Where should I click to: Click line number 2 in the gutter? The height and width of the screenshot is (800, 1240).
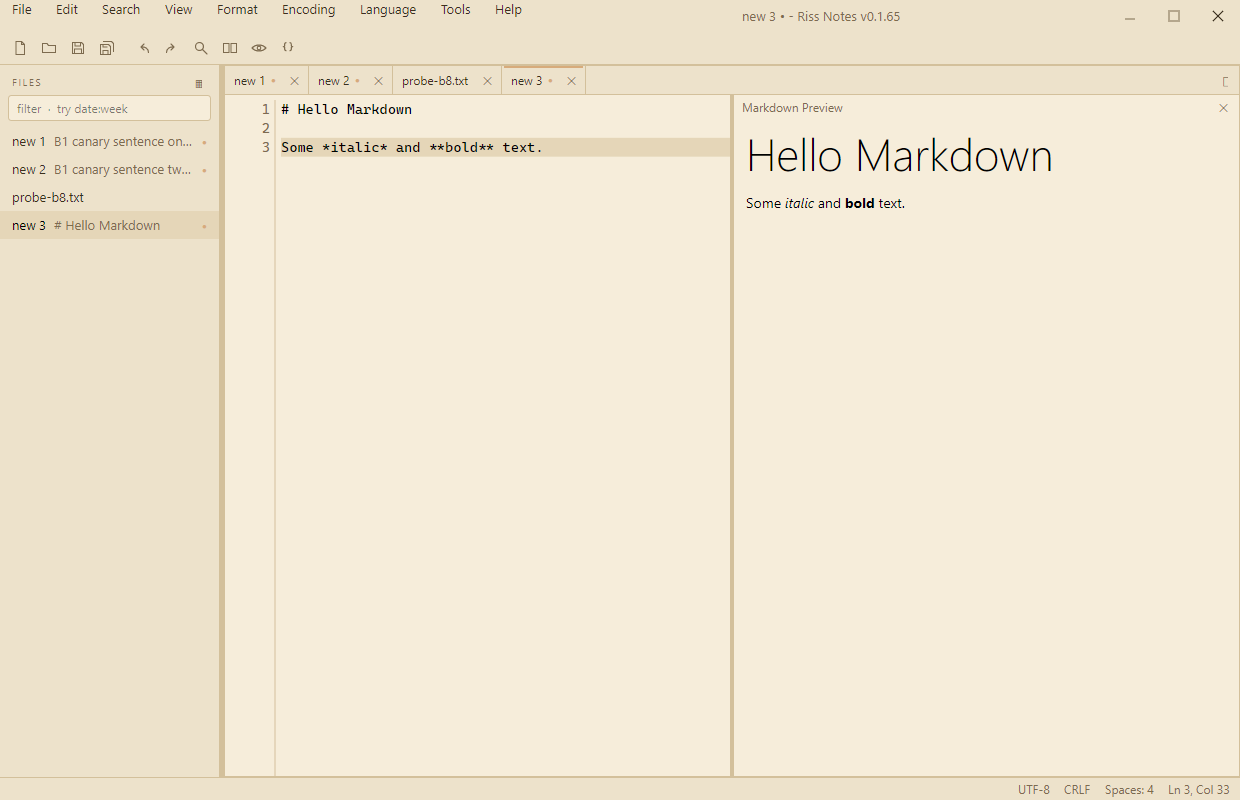265,129
